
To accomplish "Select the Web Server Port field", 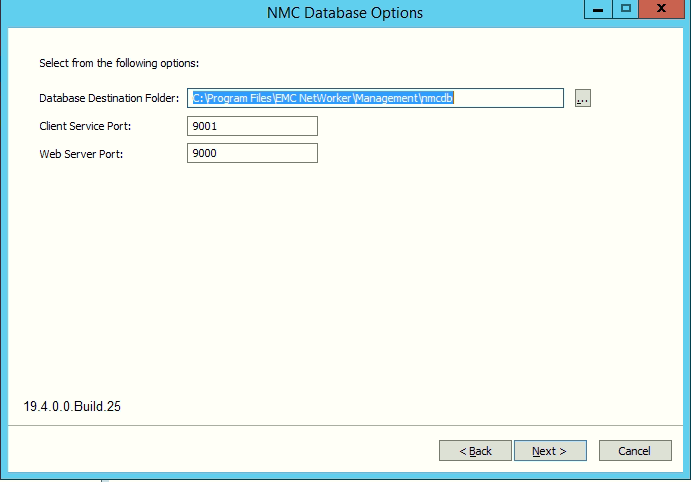I will [x=252, y=153].
